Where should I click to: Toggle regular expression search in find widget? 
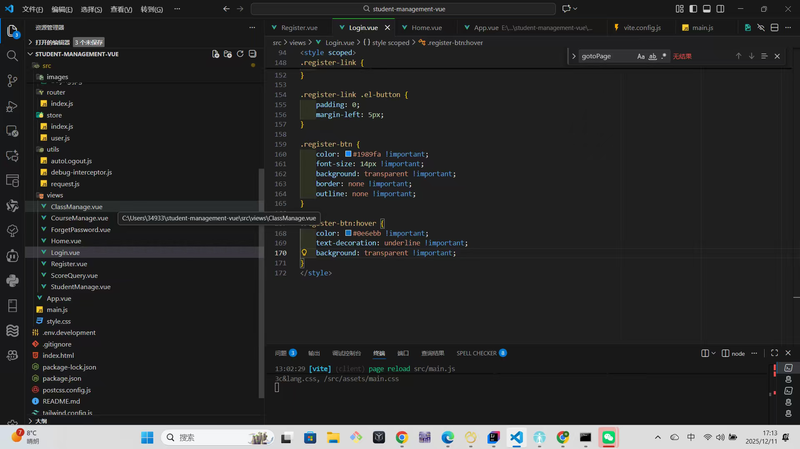pos(664,56)
